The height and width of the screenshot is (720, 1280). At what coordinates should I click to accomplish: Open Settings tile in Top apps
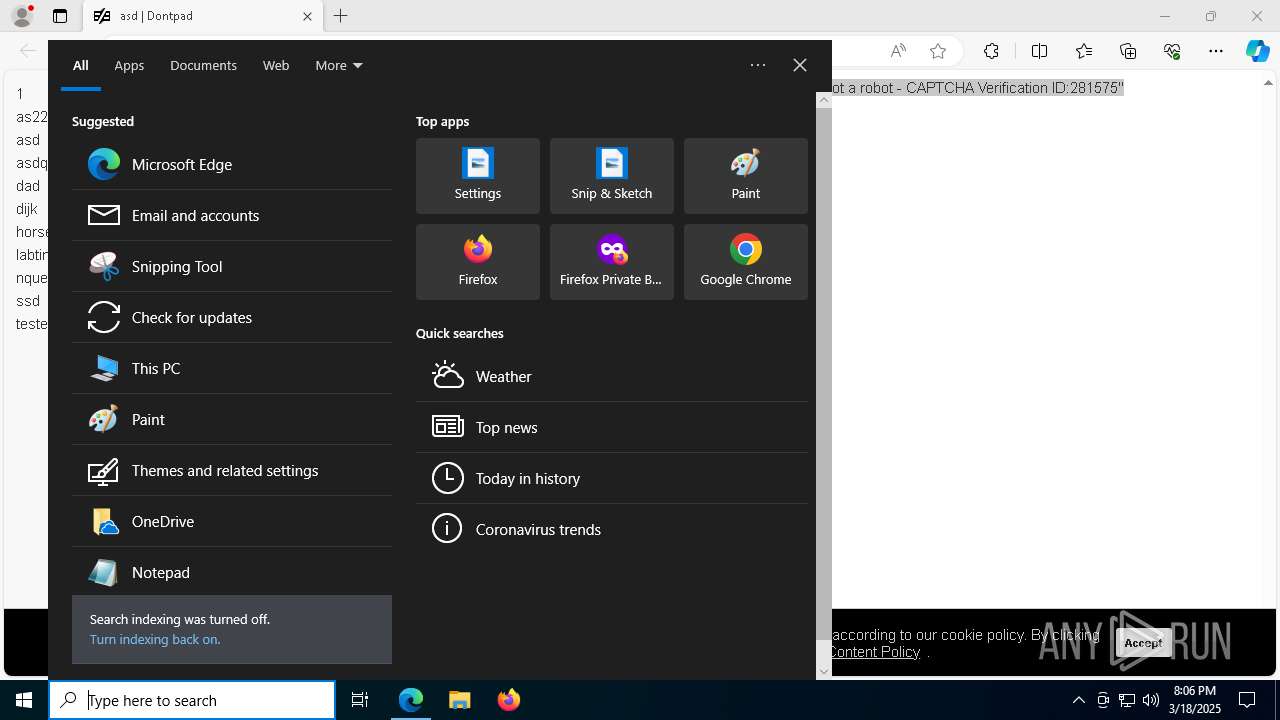click(x=478, y=176)
